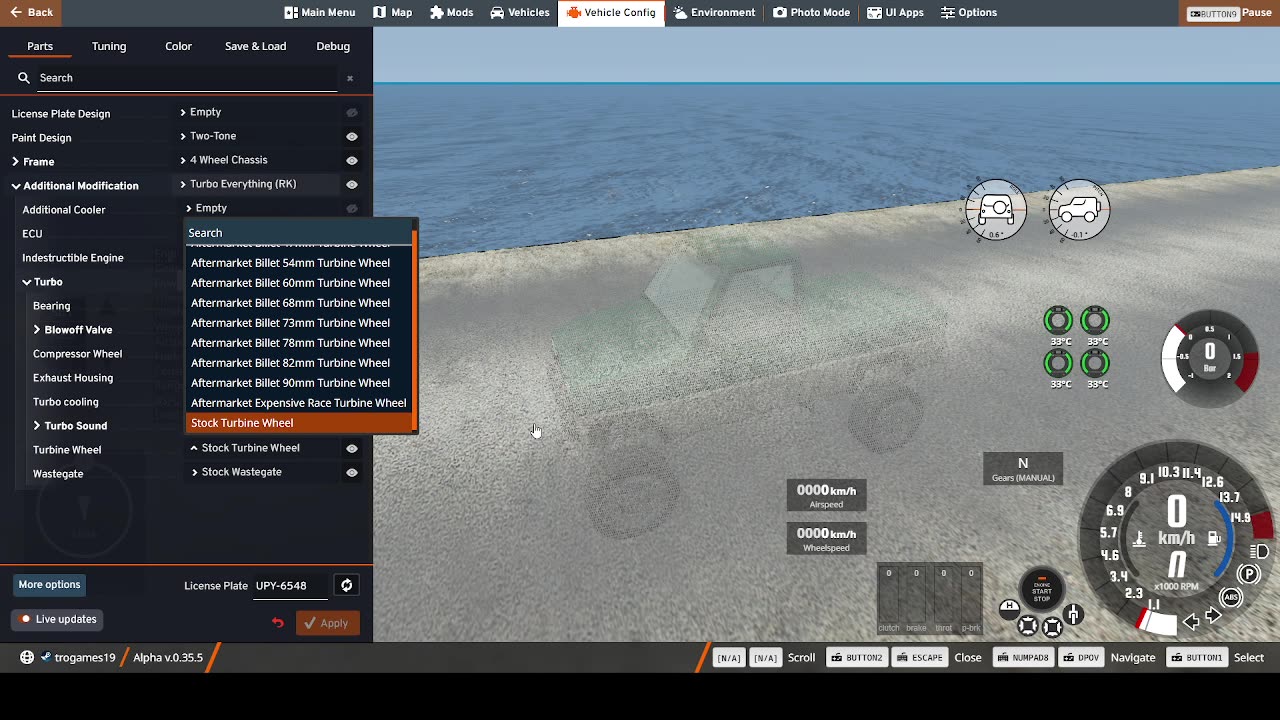Open the Map menu
The image size is (1280, 720).
pos(392,12)
